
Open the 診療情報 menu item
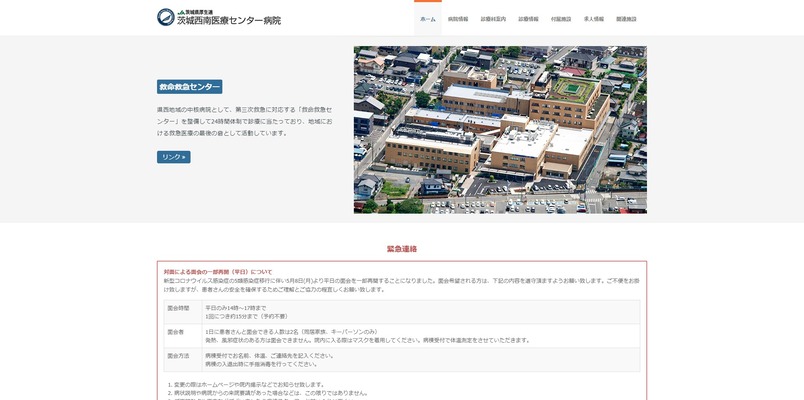pos(528,19)
